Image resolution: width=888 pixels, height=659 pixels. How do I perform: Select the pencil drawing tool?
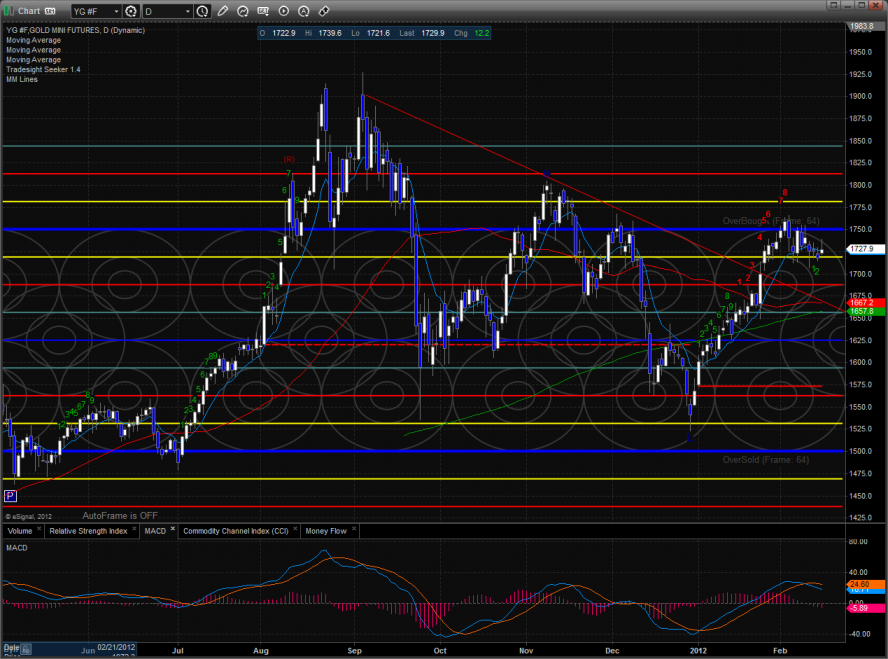point(223,11)
